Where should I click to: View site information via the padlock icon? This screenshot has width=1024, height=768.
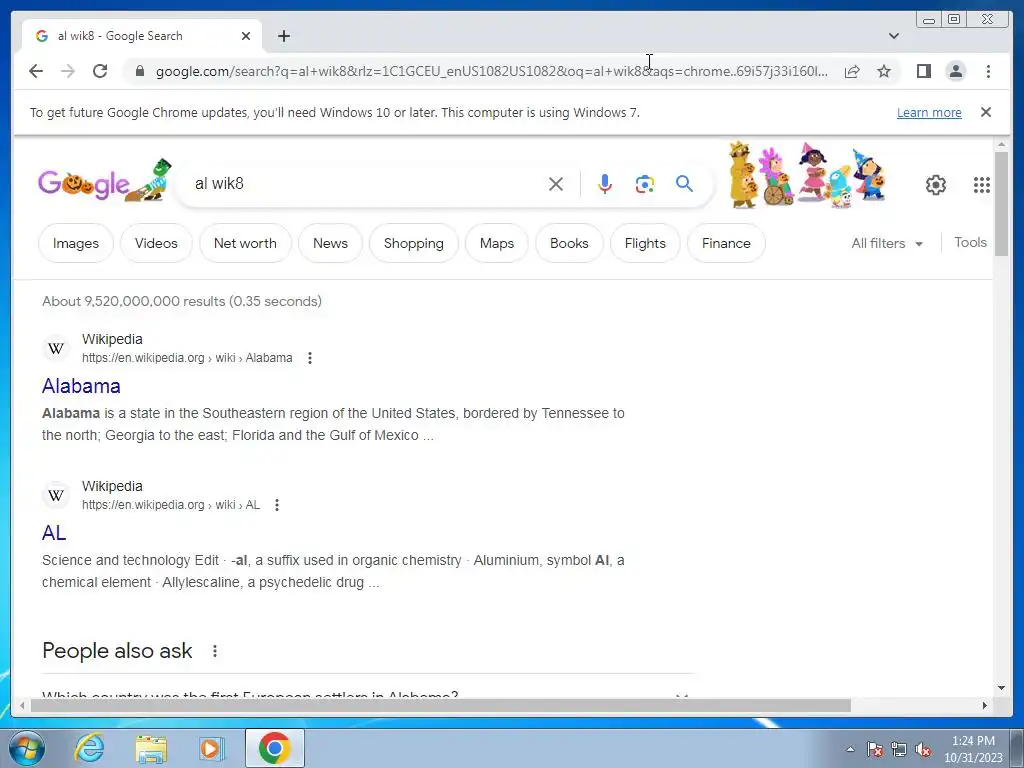[x=139, y=71]
